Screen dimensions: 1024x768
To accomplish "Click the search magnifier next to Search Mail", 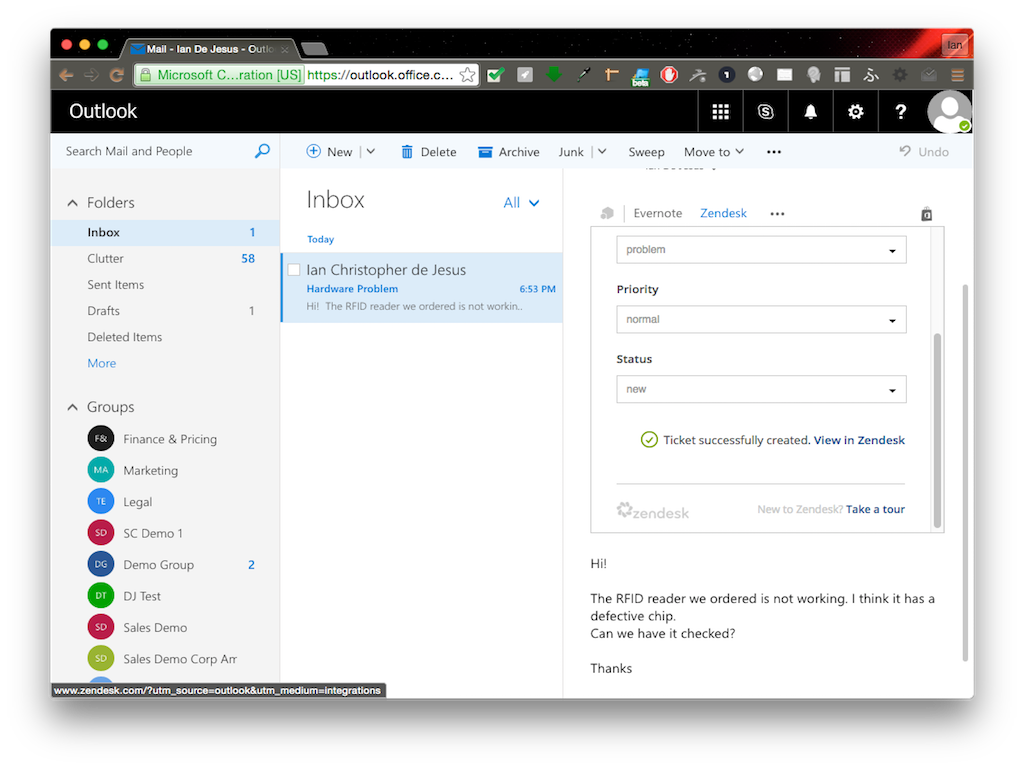I will point(261,150).
